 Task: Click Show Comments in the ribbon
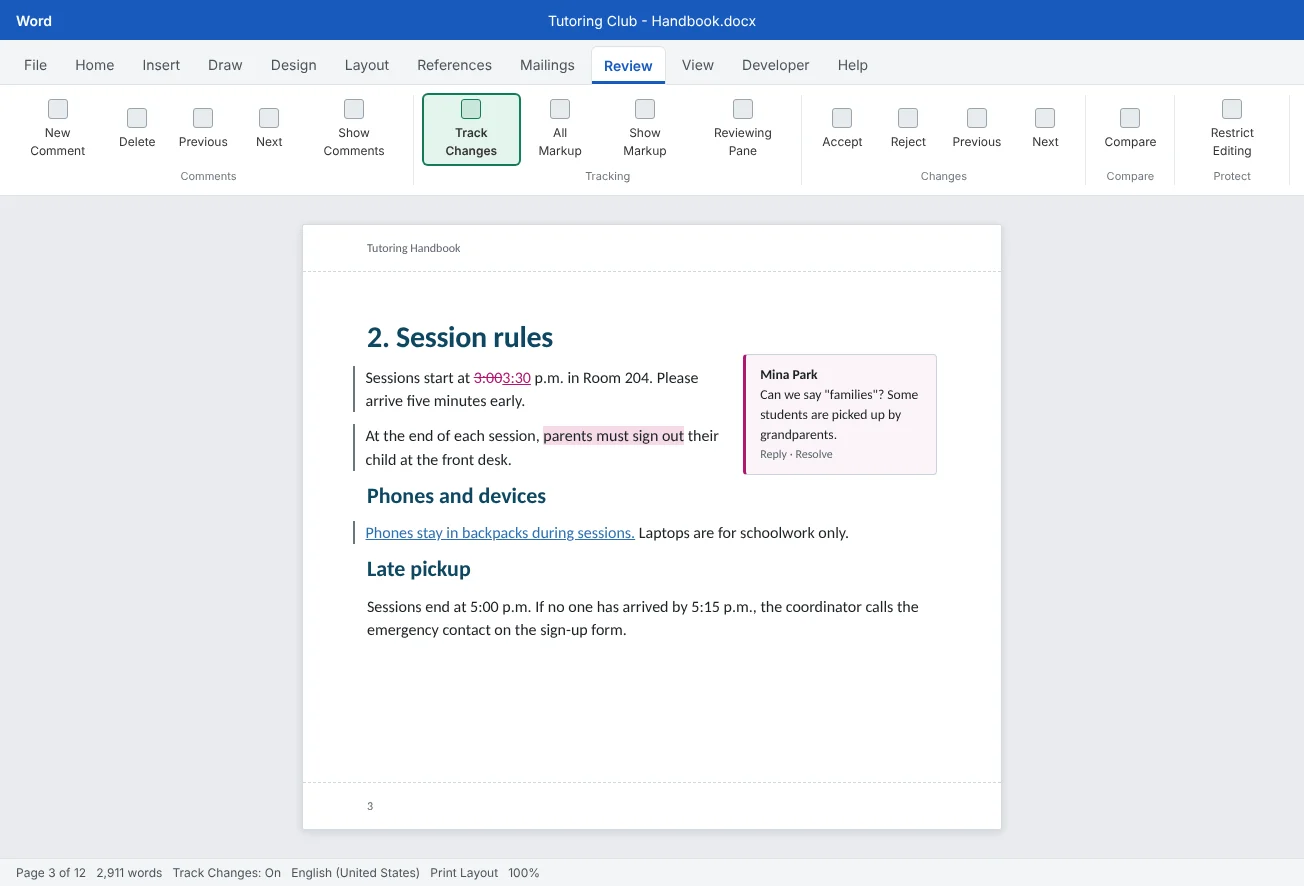coord(354,129)
